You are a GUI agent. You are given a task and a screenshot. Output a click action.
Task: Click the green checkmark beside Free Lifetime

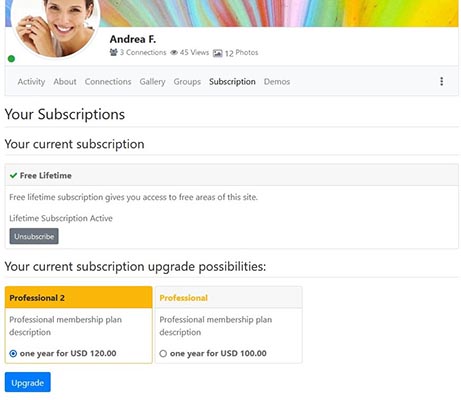[x=13, y=175]
